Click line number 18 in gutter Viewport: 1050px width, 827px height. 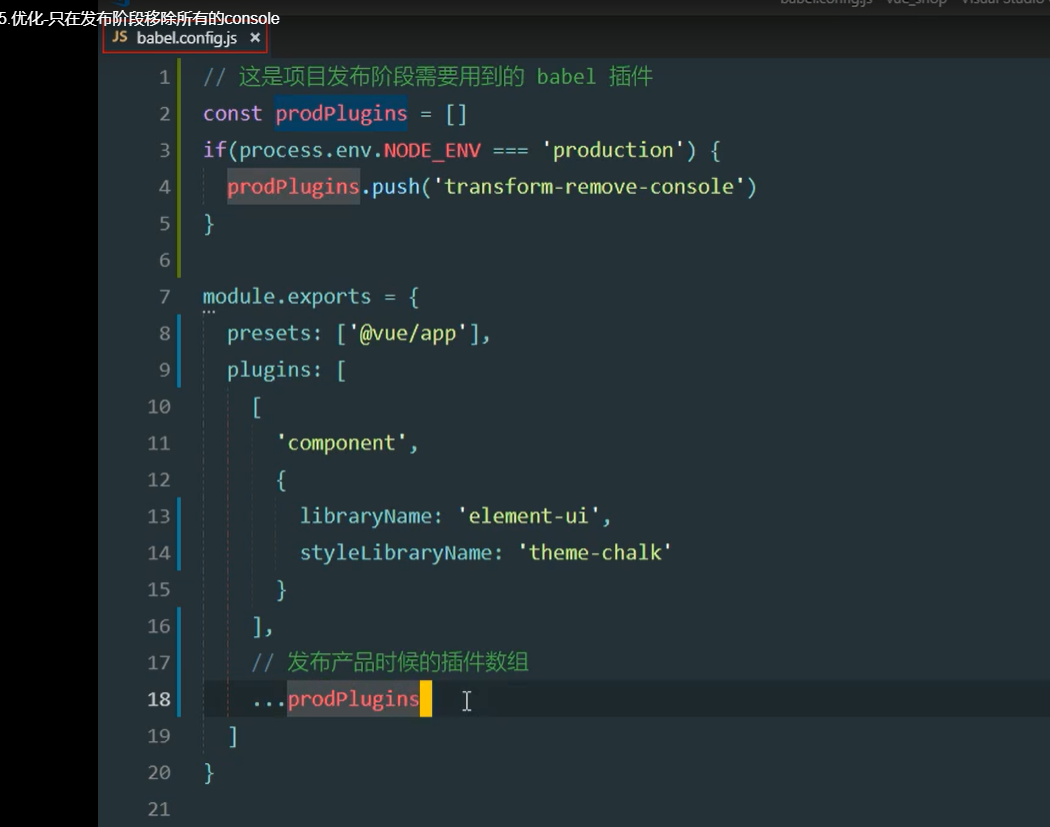pos(159,699)
